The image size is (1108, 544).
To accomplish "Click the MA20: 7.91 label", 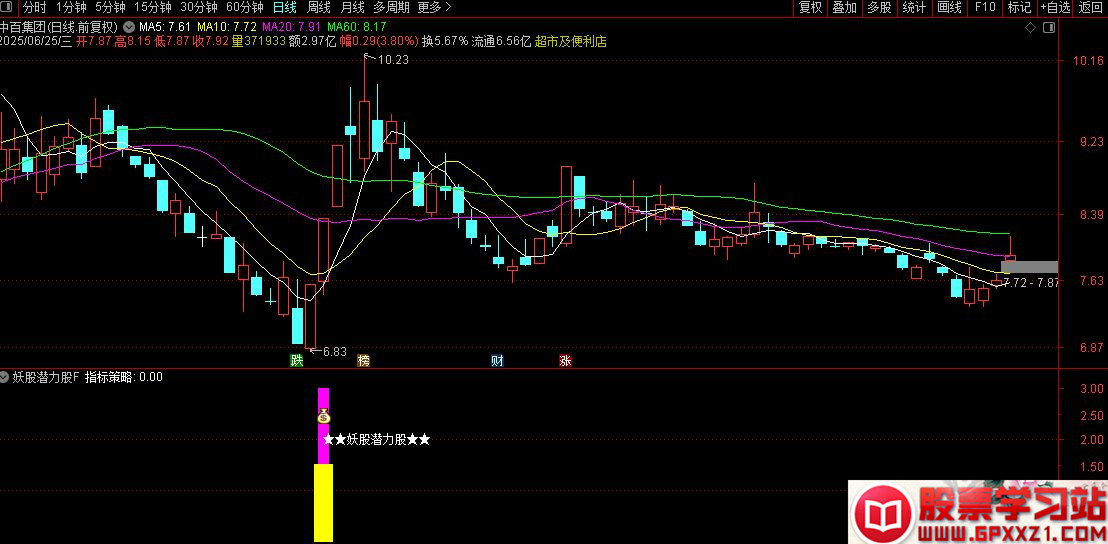I will [290, 27].
